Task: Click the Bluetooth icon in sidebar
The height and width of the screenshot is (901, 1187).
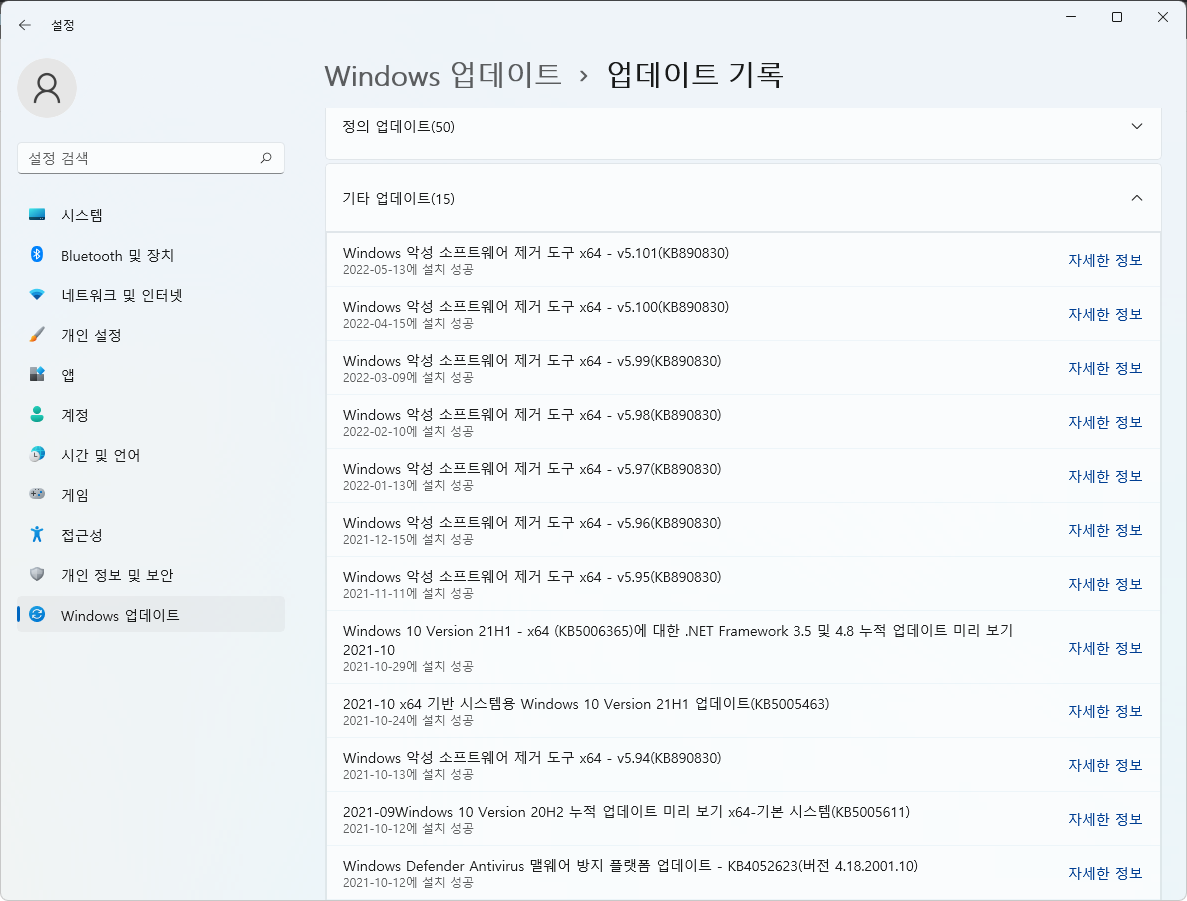Action: (x=37, y=254)
